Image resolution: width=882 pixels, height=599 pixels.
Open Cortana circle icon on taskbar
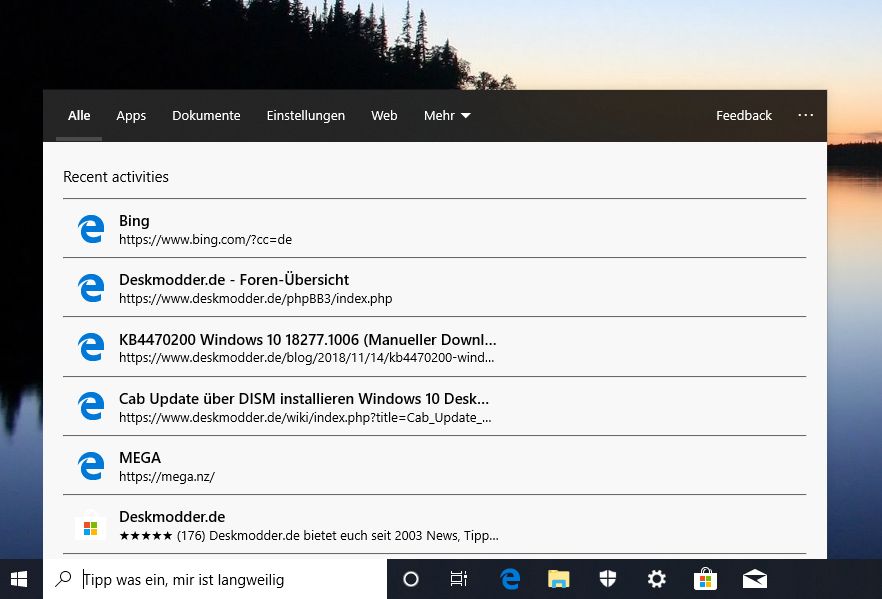[411, 579]
